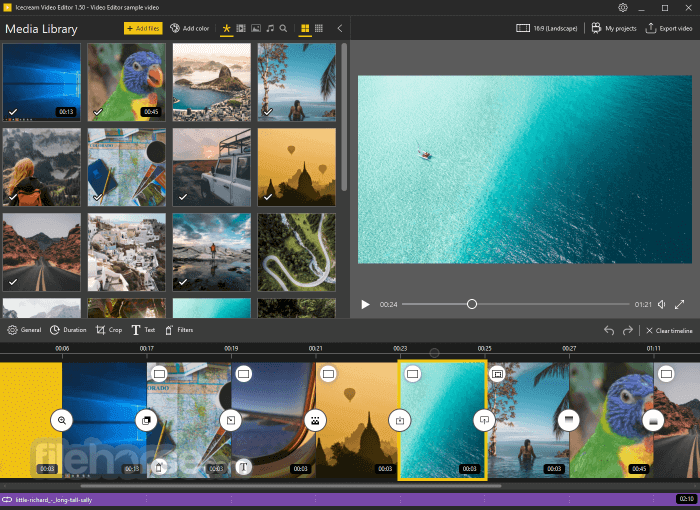Image resolution: width=700 pixels, height=510 pixels.
Task: Select the winding river aerial image
Action: 297,252
